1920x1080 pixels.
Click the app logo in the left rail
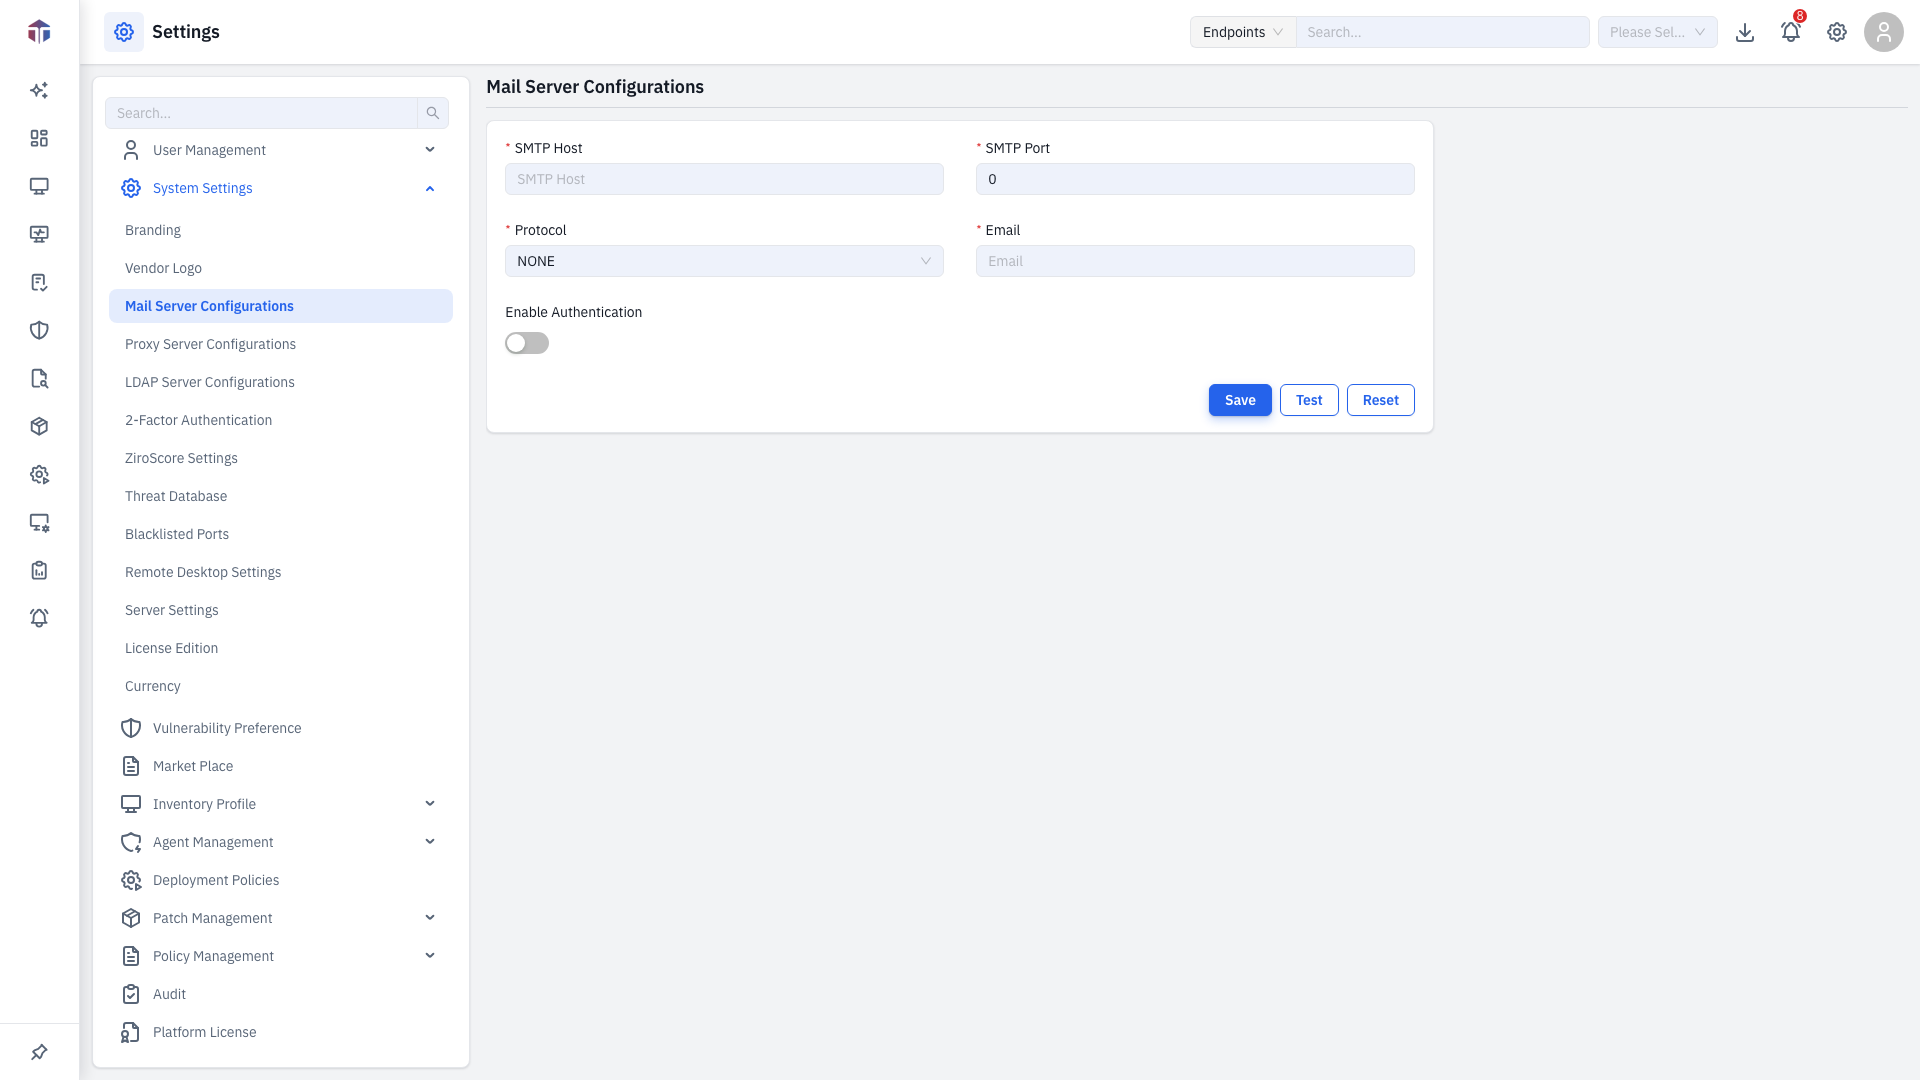pyautogui.click(x=39, y=32)
